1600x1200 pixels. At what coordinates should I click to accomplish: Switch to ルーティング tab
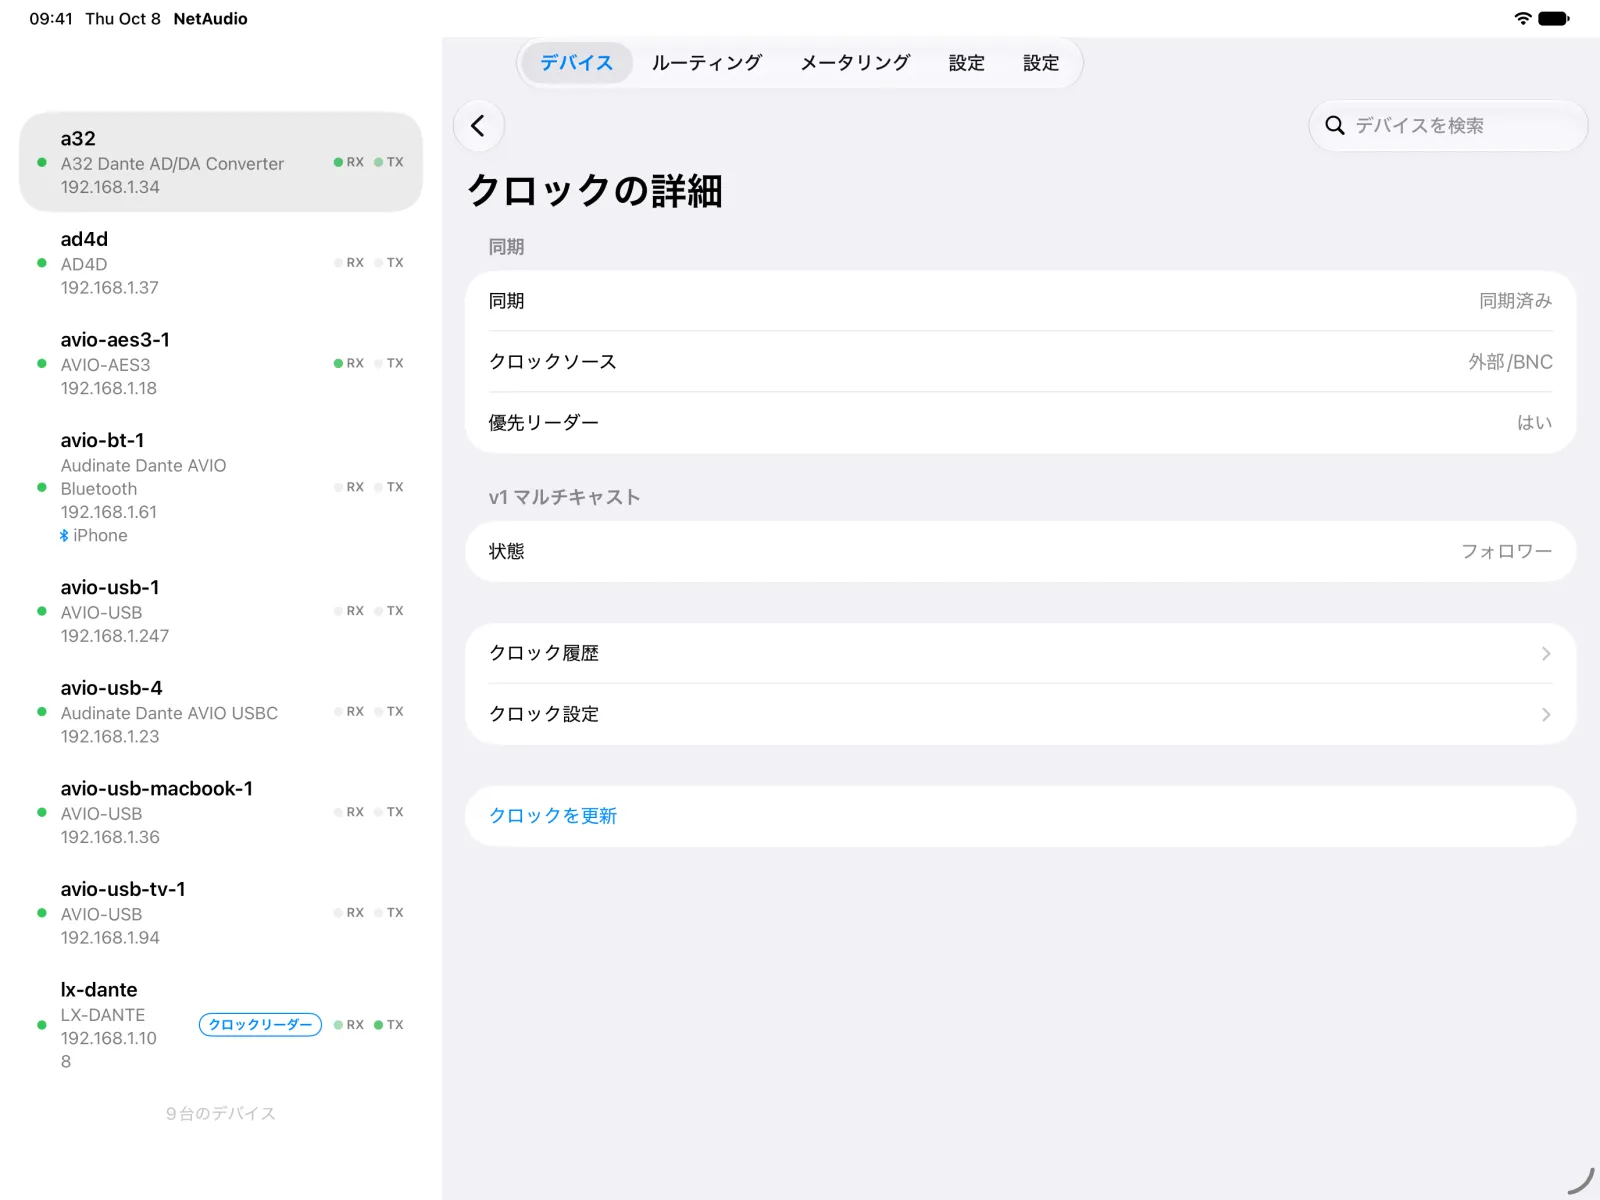(707, 63)
